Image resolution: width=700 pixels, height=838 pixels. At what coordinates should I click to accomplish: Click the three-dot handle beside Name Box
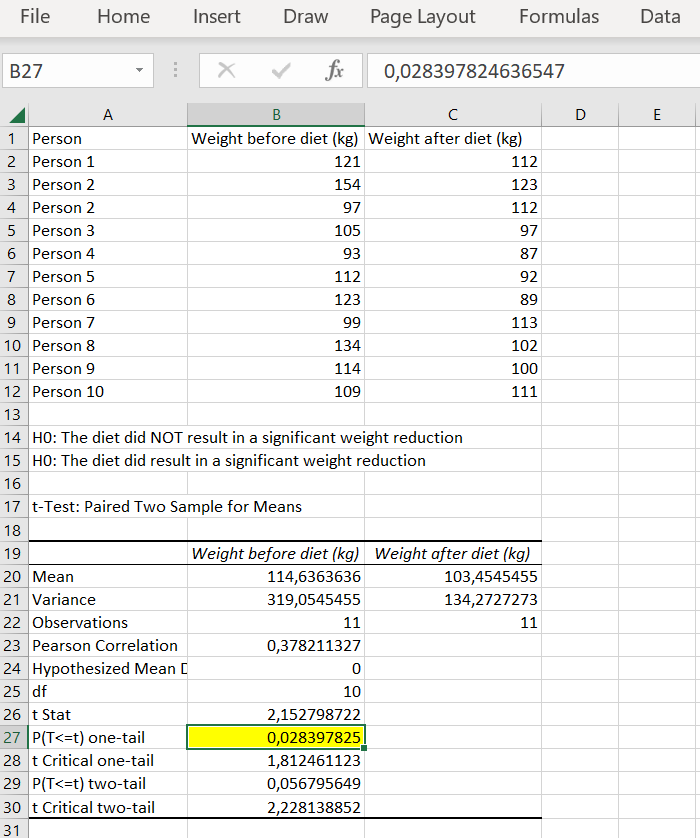point(175,71)
